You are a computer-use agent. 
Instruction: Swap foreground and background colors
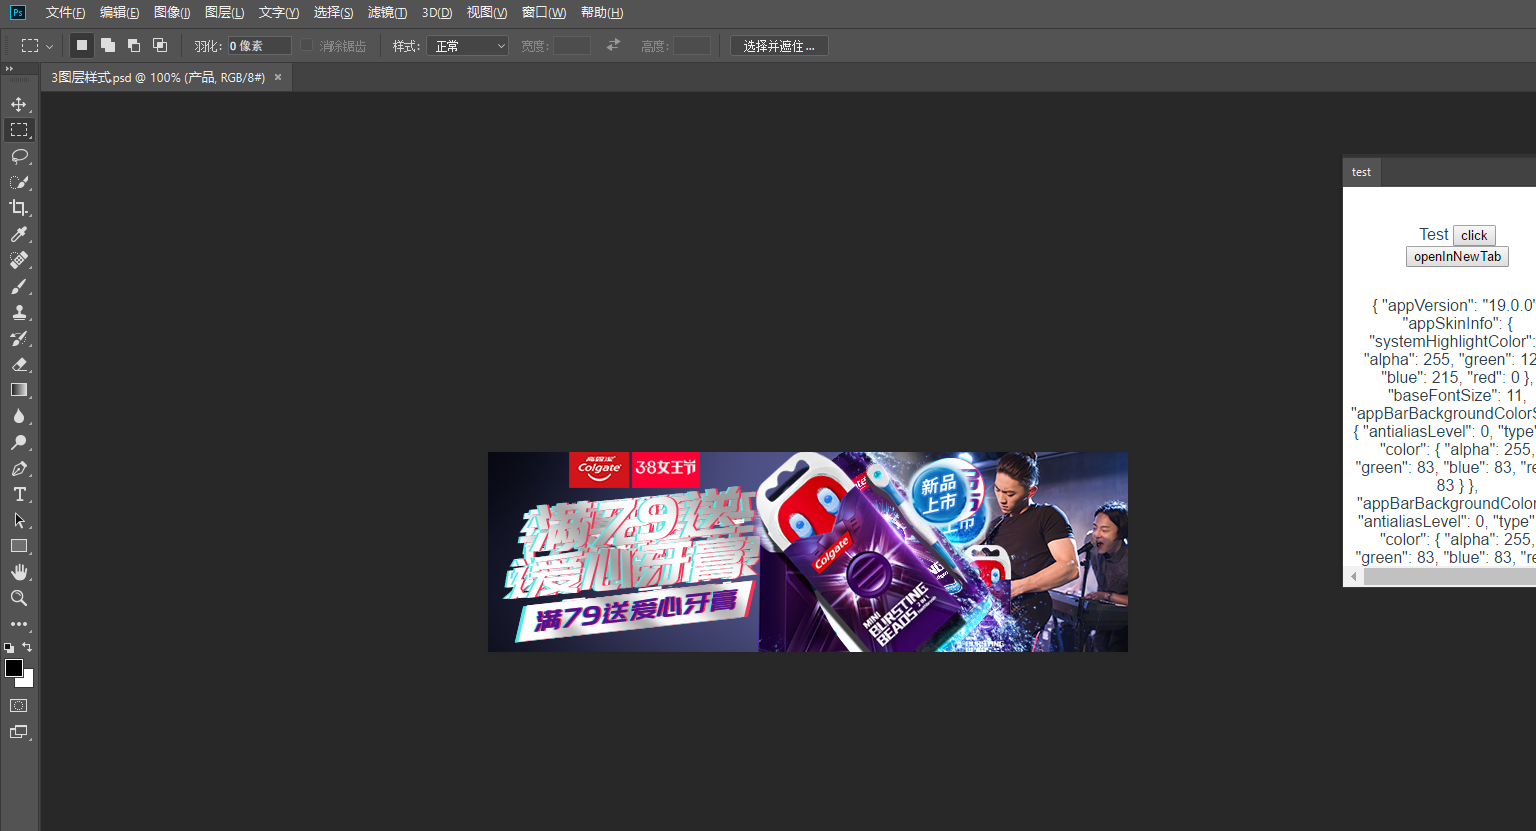point(27,647)
